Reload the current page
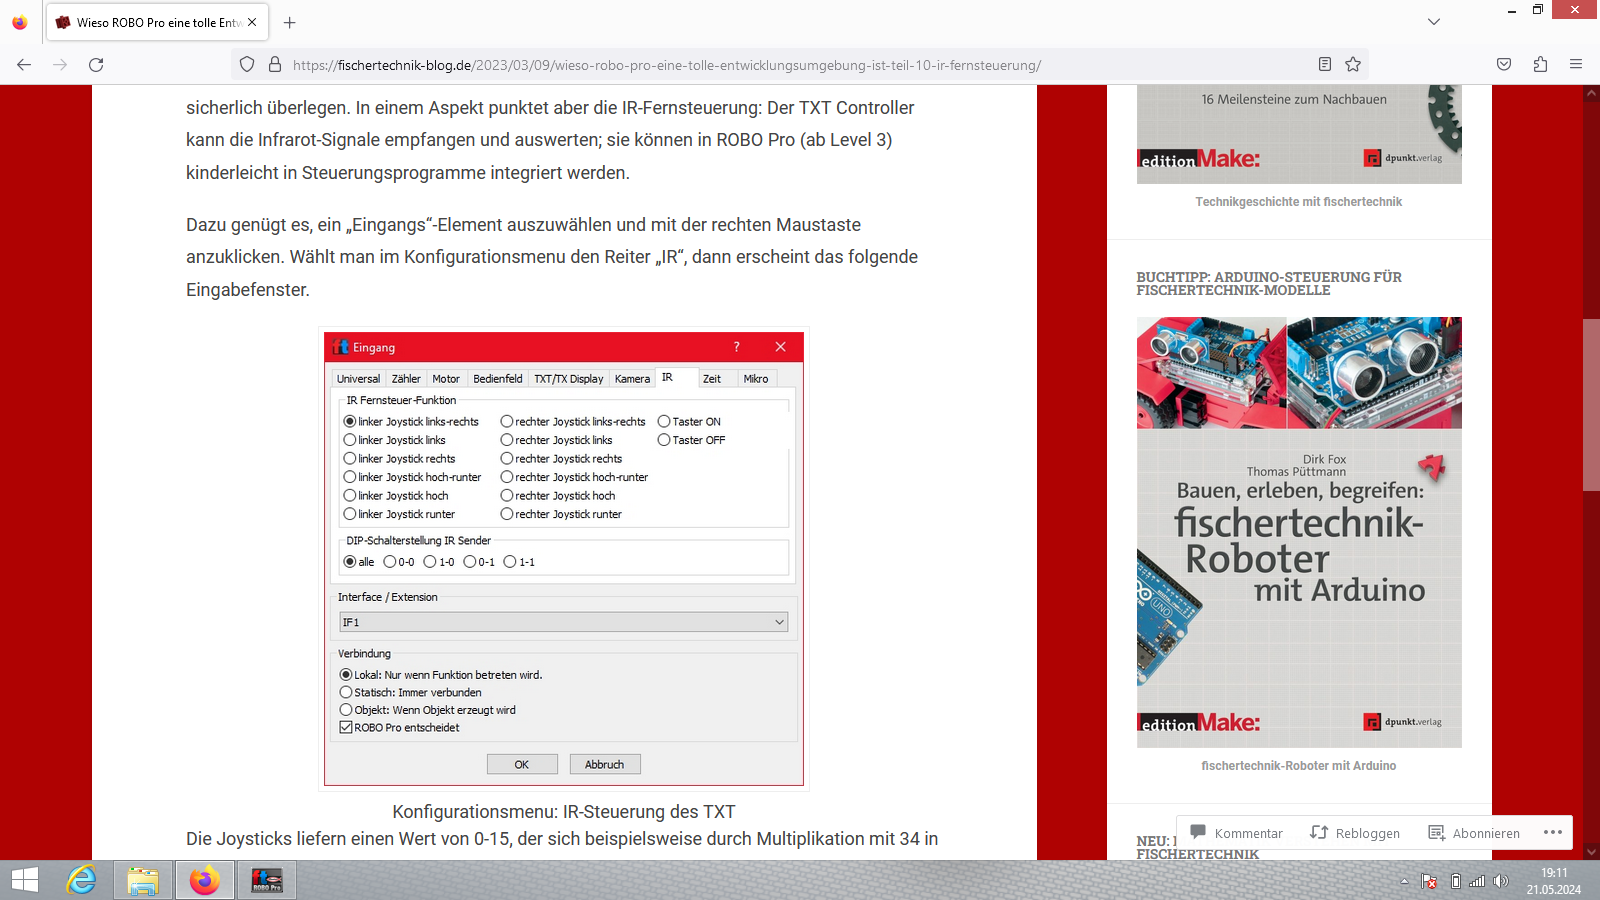1600x900 pixels. pyautogui.click(x=96, y=65)
